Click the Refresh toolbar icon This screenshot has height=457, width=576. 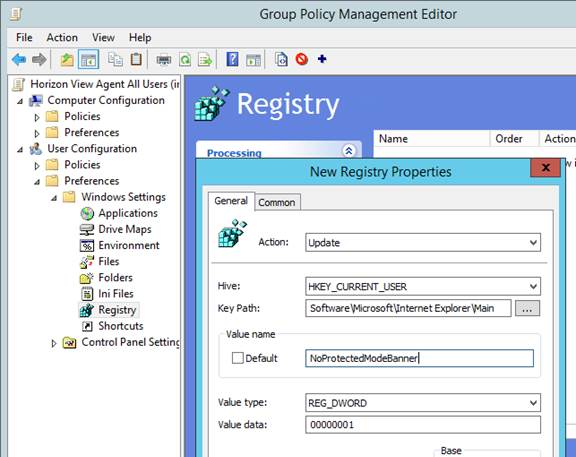coord(185,60)
